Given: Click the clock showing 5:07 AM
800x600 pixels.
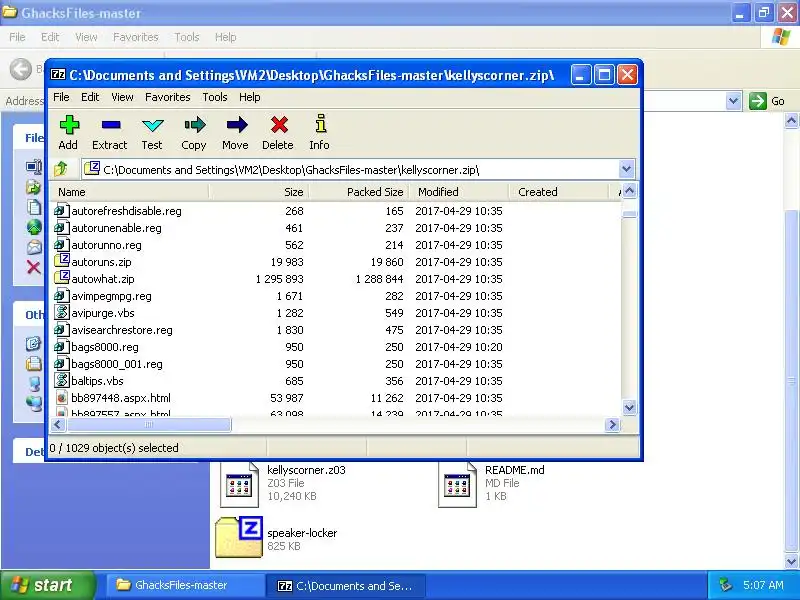Looking at the screenshot, I should click(x=763, y=585).
